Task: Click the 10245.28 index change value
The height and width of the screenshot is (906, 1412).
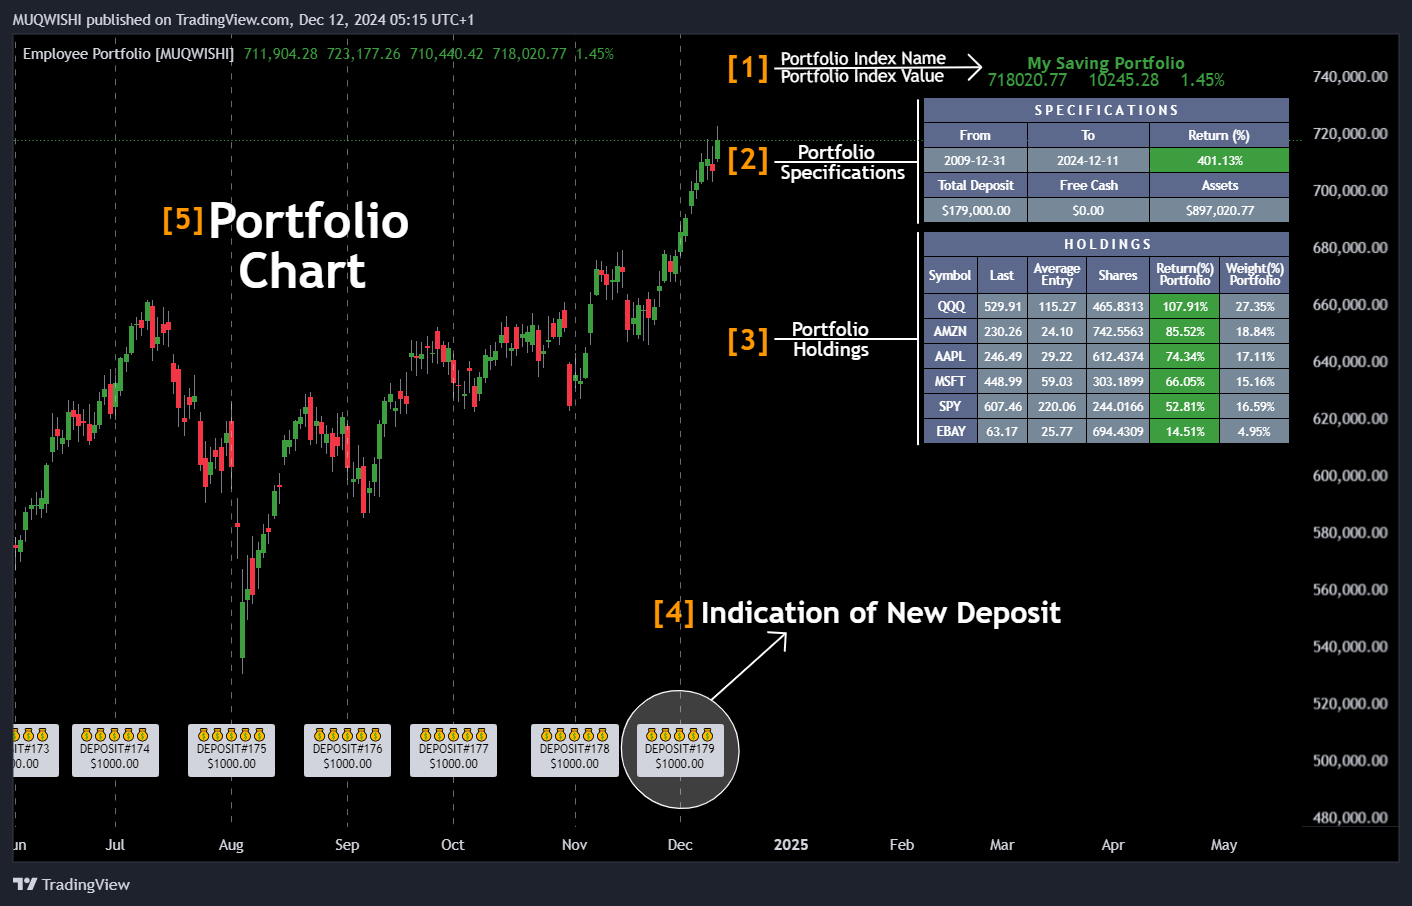Action: tap(1124, 80)
